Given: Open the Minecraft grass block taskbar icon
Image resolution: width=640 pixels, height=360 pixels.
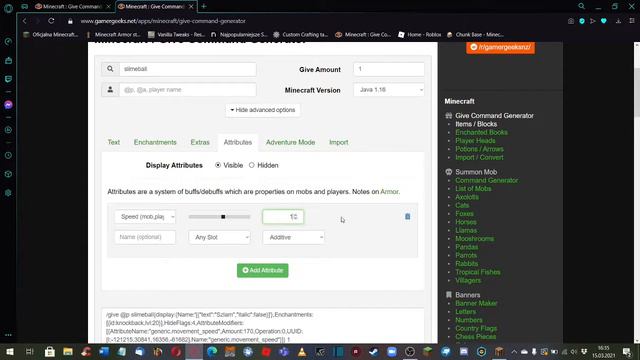Looking at the screenshot, I should point(427,351).
